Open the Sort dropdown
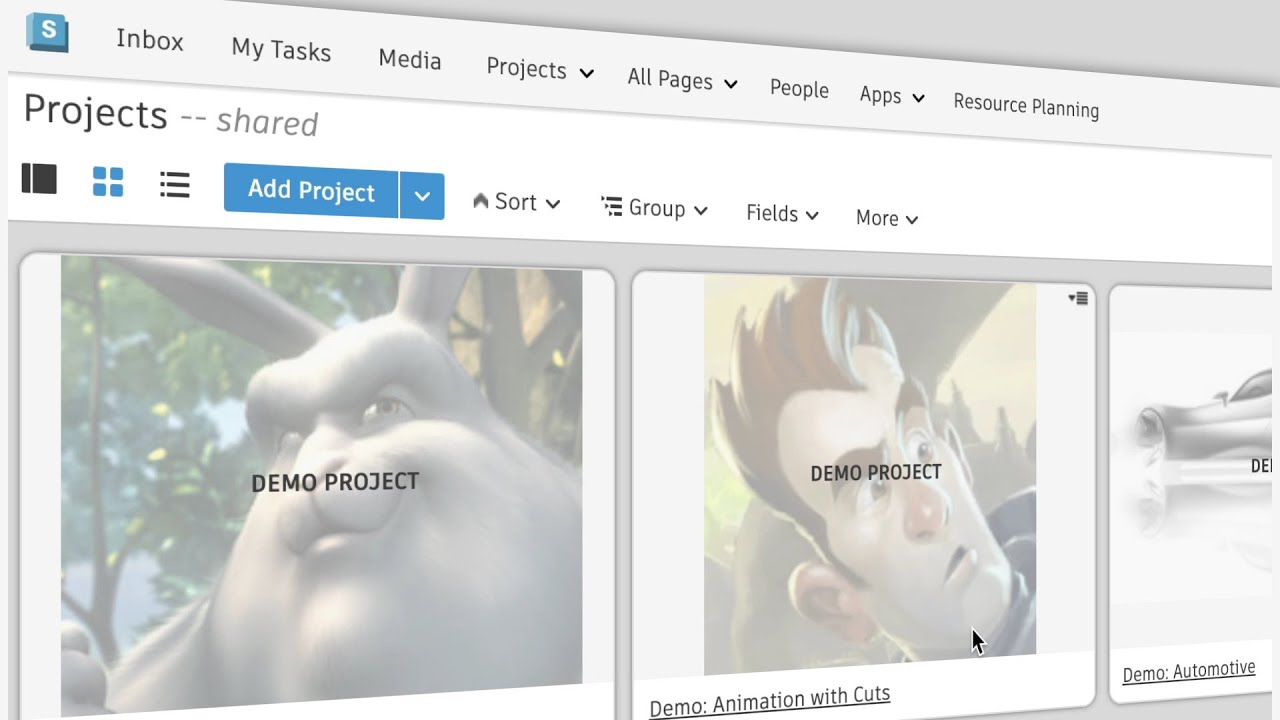 (516, 202)
